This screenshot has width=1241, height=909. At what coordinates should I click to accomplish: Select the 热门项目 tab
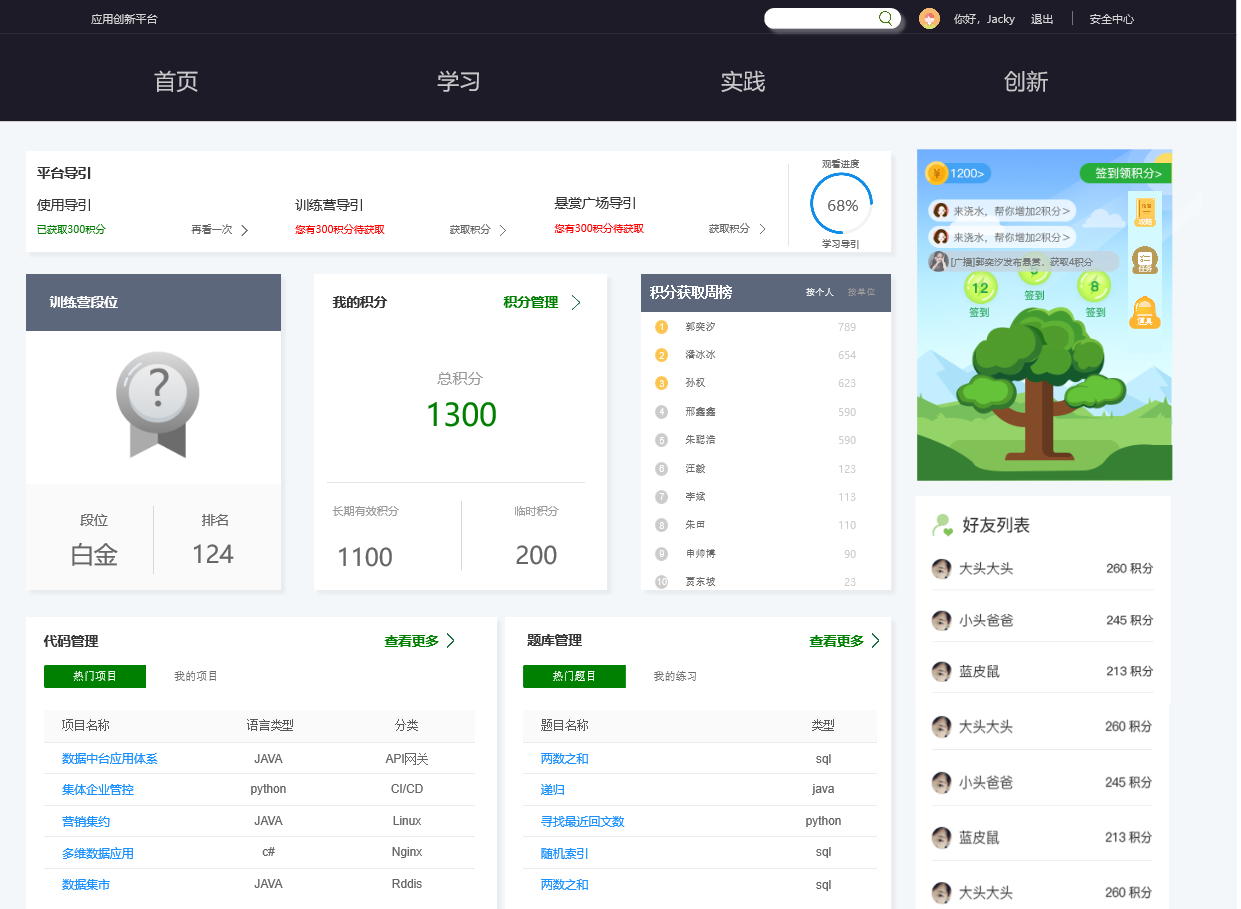(x=95, y=677)
